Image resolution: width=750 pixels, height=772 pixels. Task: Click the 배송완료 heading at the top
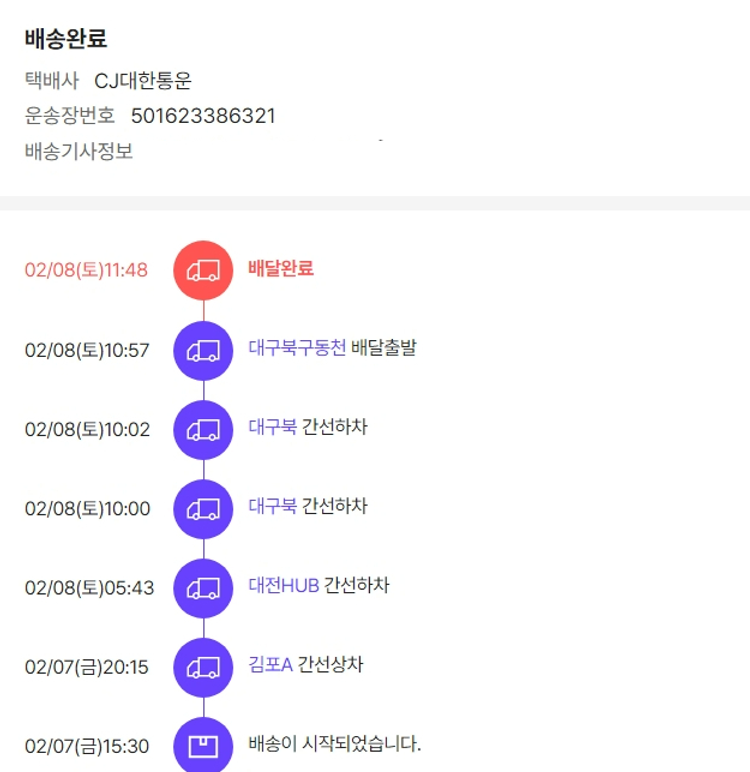coord(66,39)
